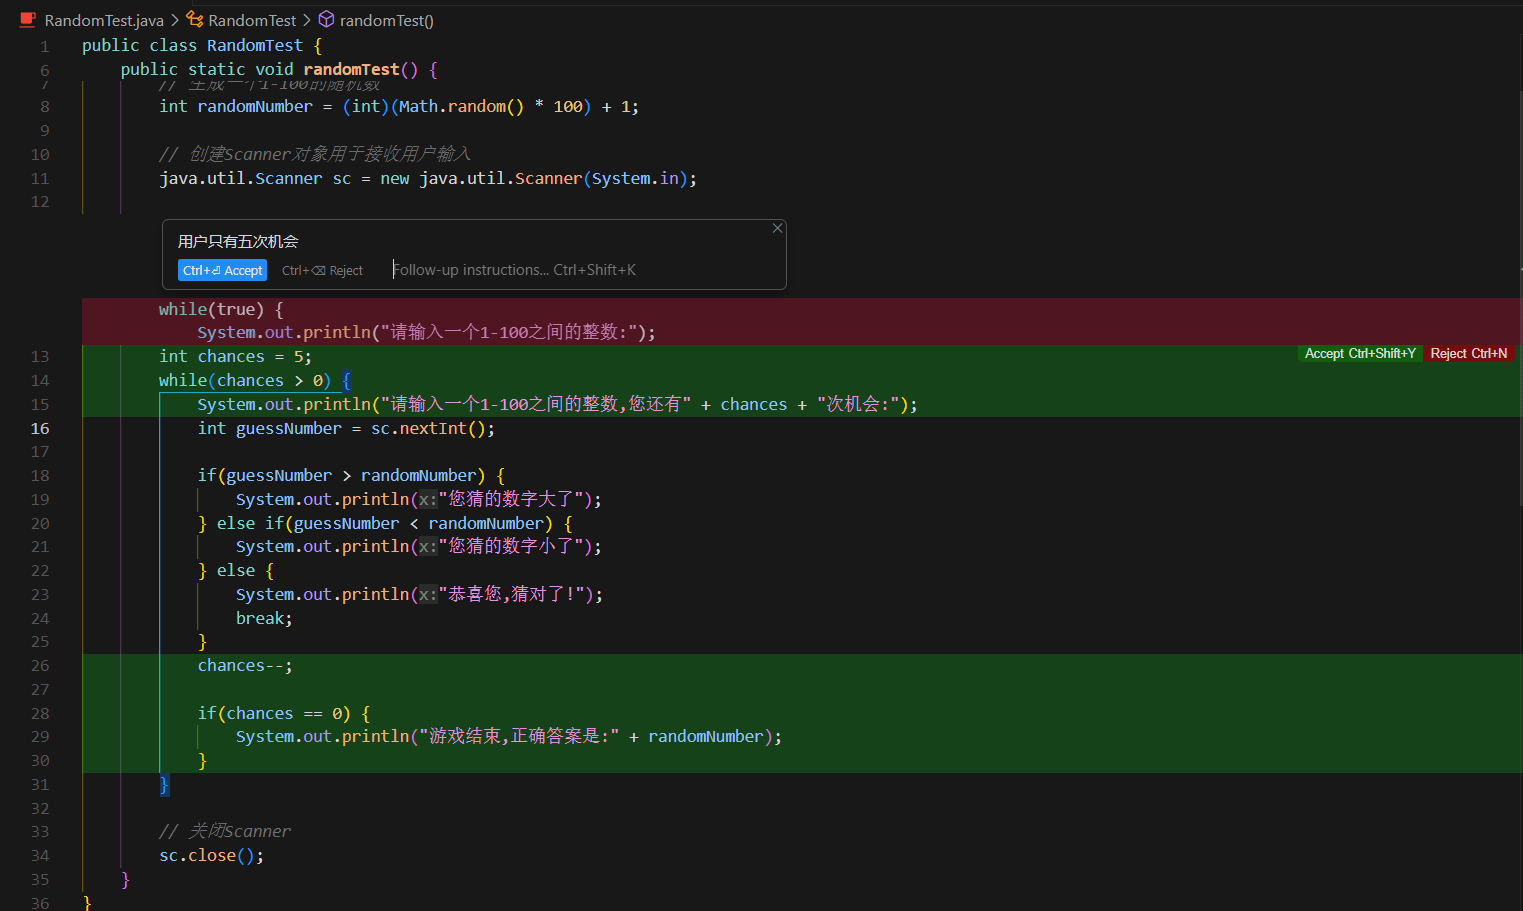Click line number 13 in the gutter

click(x=40, y=357)
